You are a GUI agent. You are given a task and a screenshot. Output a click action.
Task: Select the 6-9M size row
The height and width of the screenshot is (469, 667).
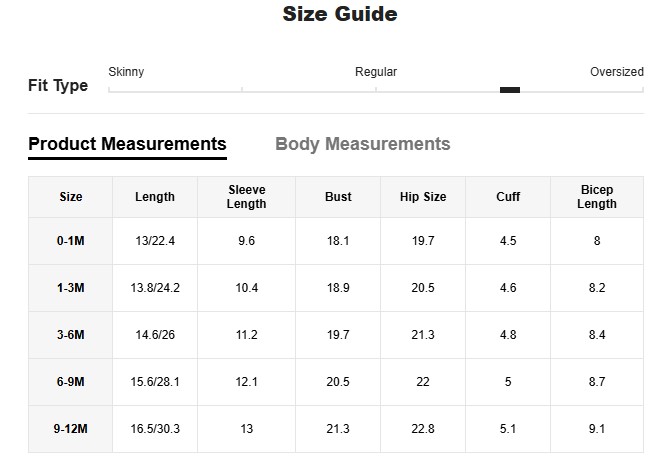[x=71, y=382]
